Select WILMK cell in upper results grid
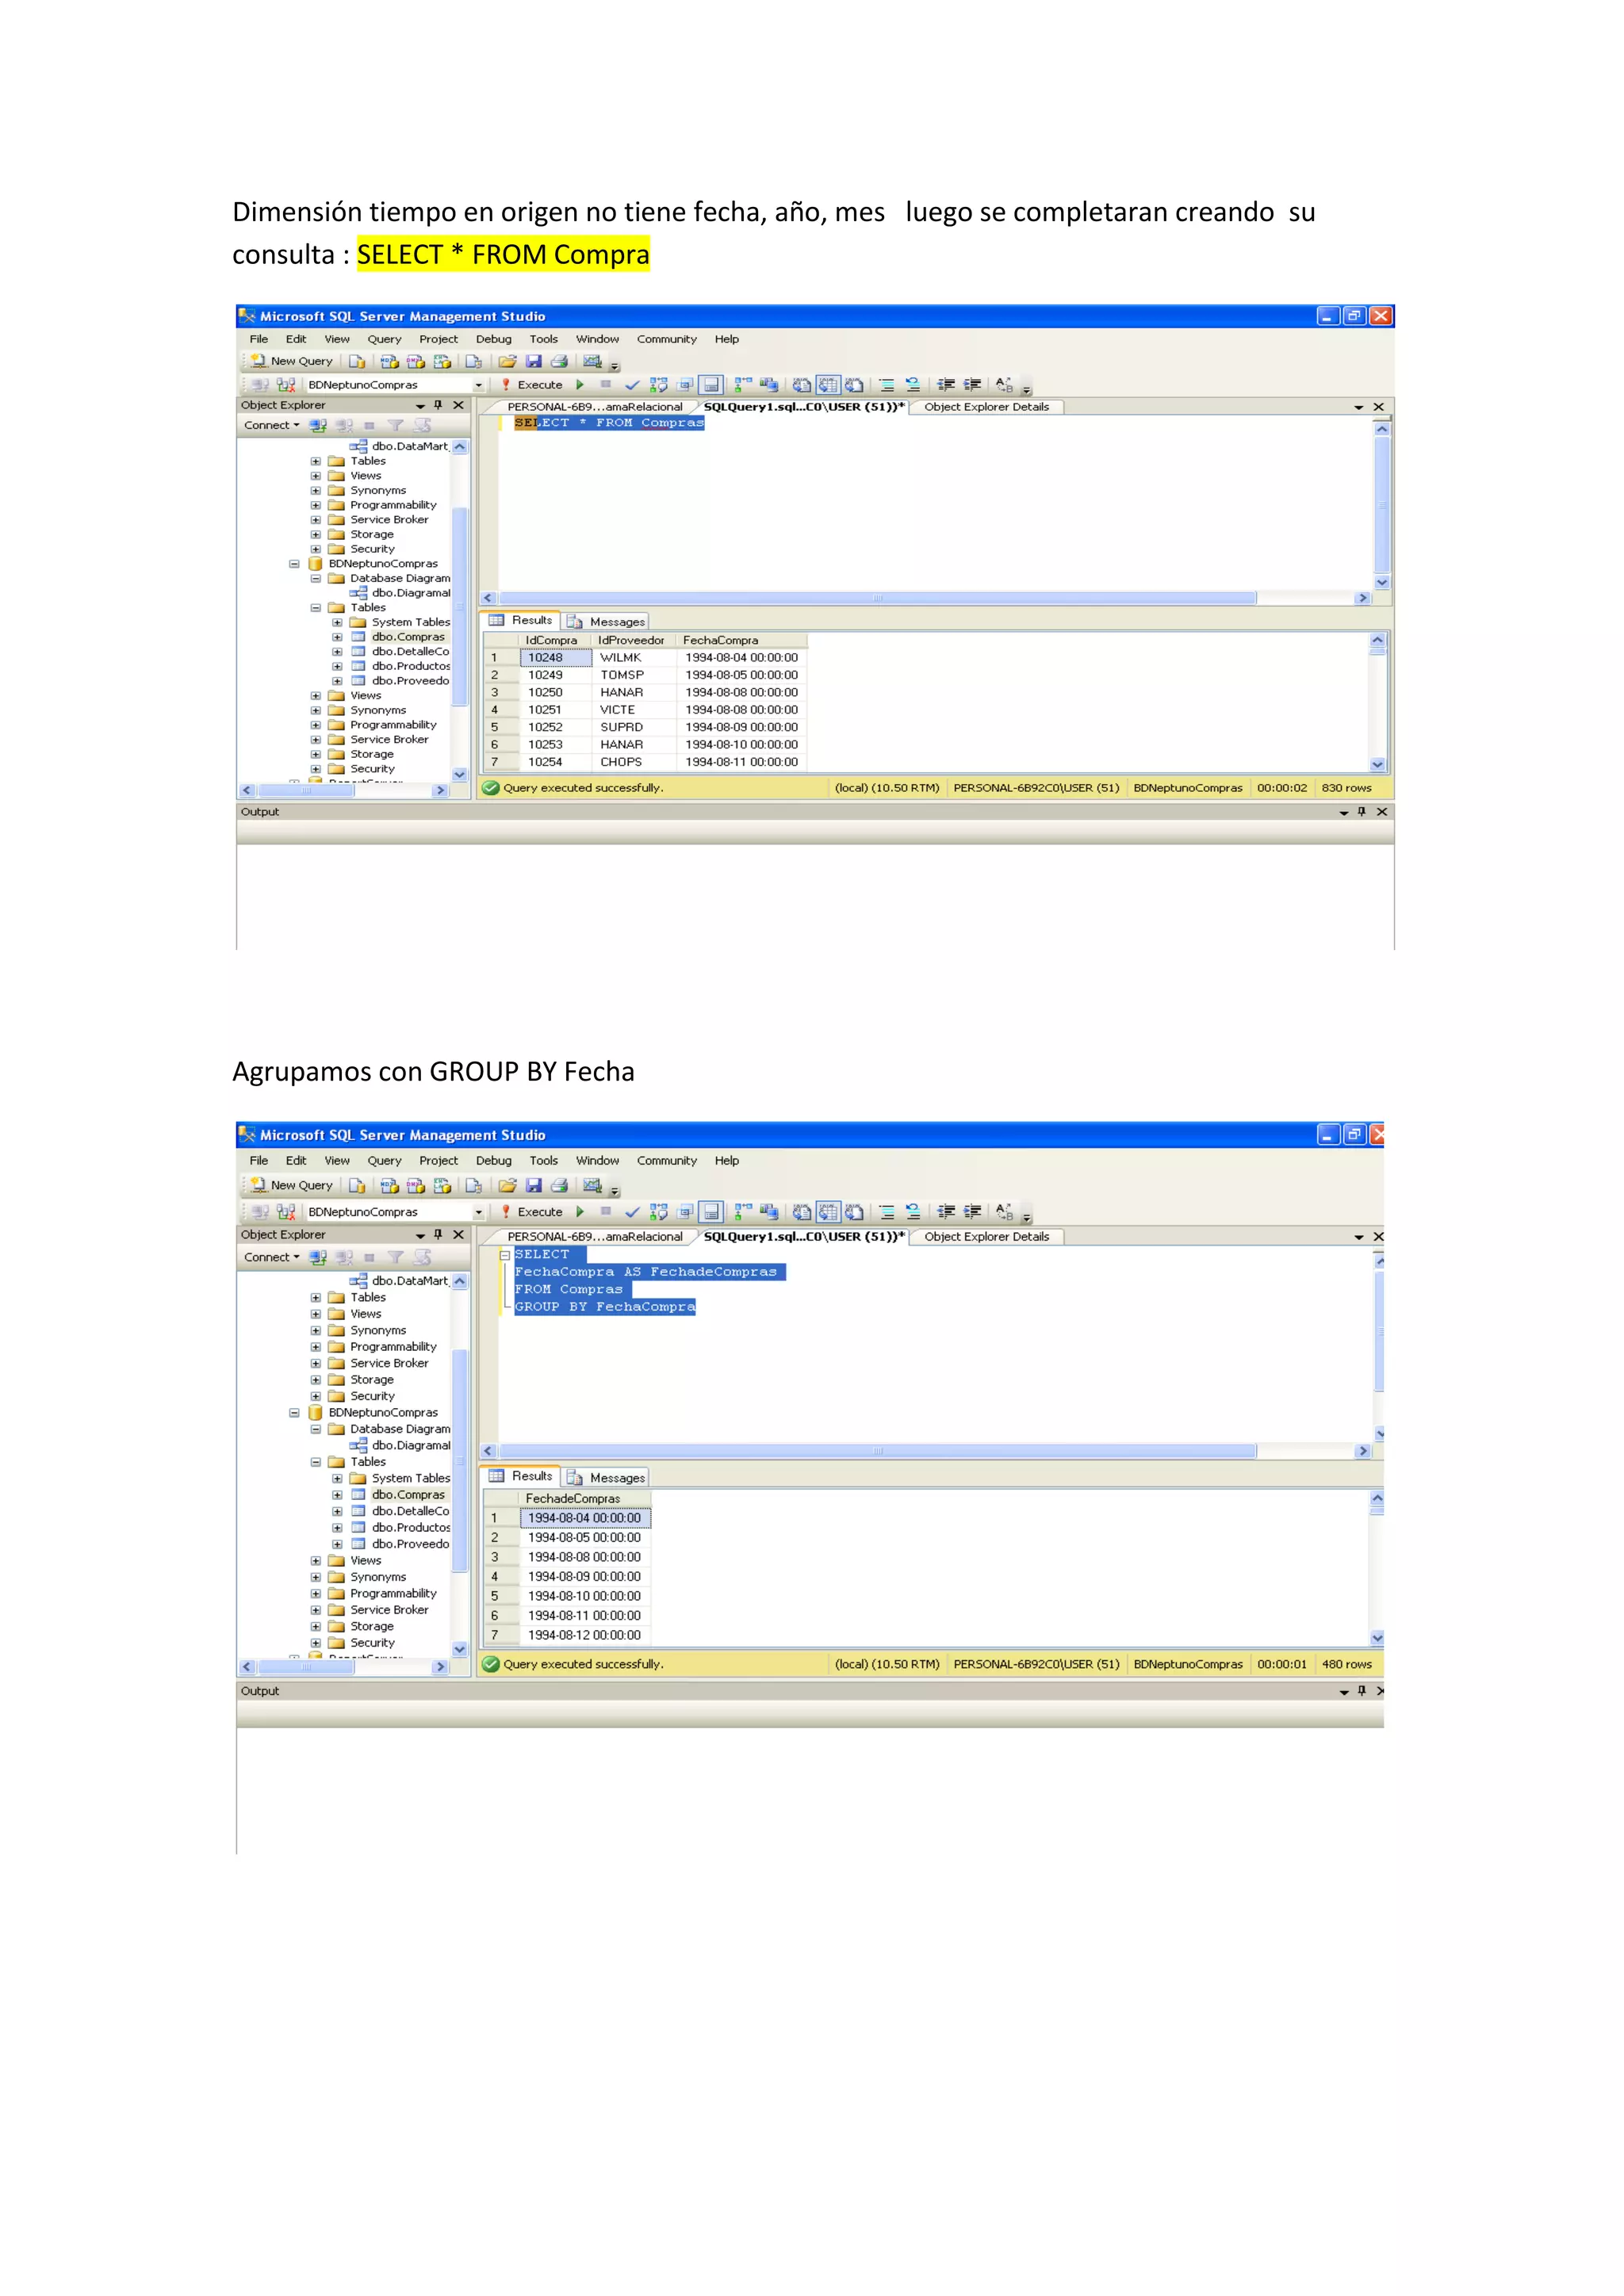 point(633,658)
